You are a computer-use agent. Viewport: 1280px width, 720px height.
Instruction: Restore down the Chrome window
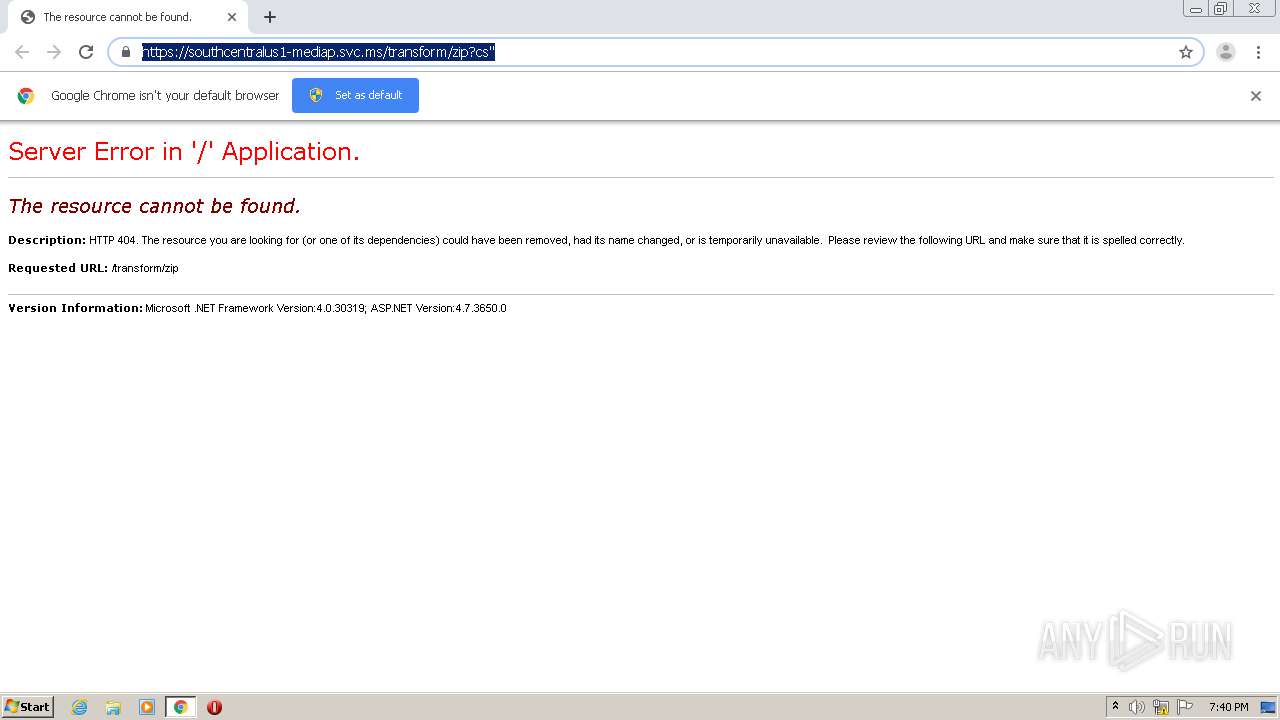click(x=1221, y=9)
